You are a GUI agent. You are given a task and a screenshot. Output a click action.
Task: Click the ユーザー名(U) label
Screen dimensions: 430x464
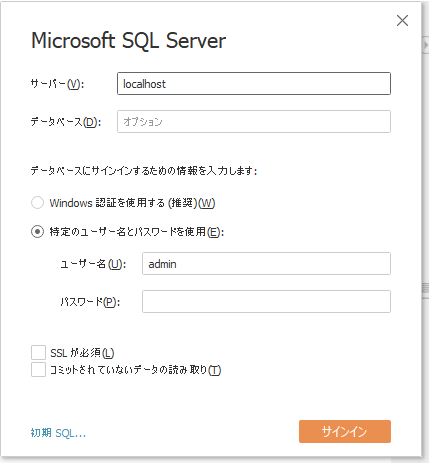tap(93, 264)
